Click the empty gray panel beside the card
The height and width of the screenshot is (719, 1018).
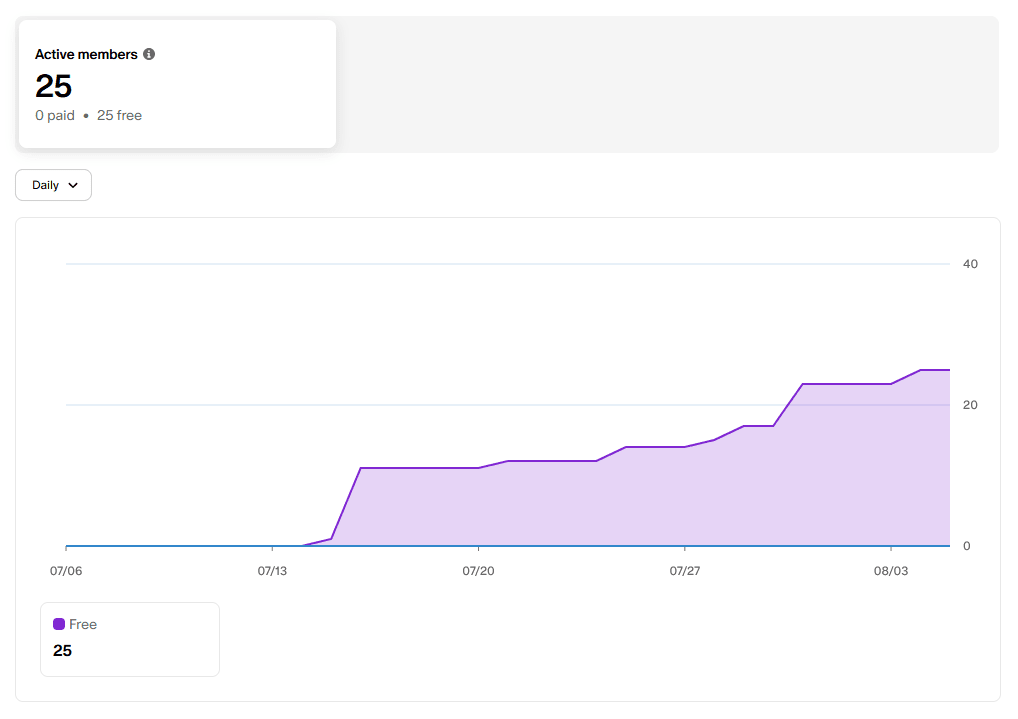coord(660,85)
